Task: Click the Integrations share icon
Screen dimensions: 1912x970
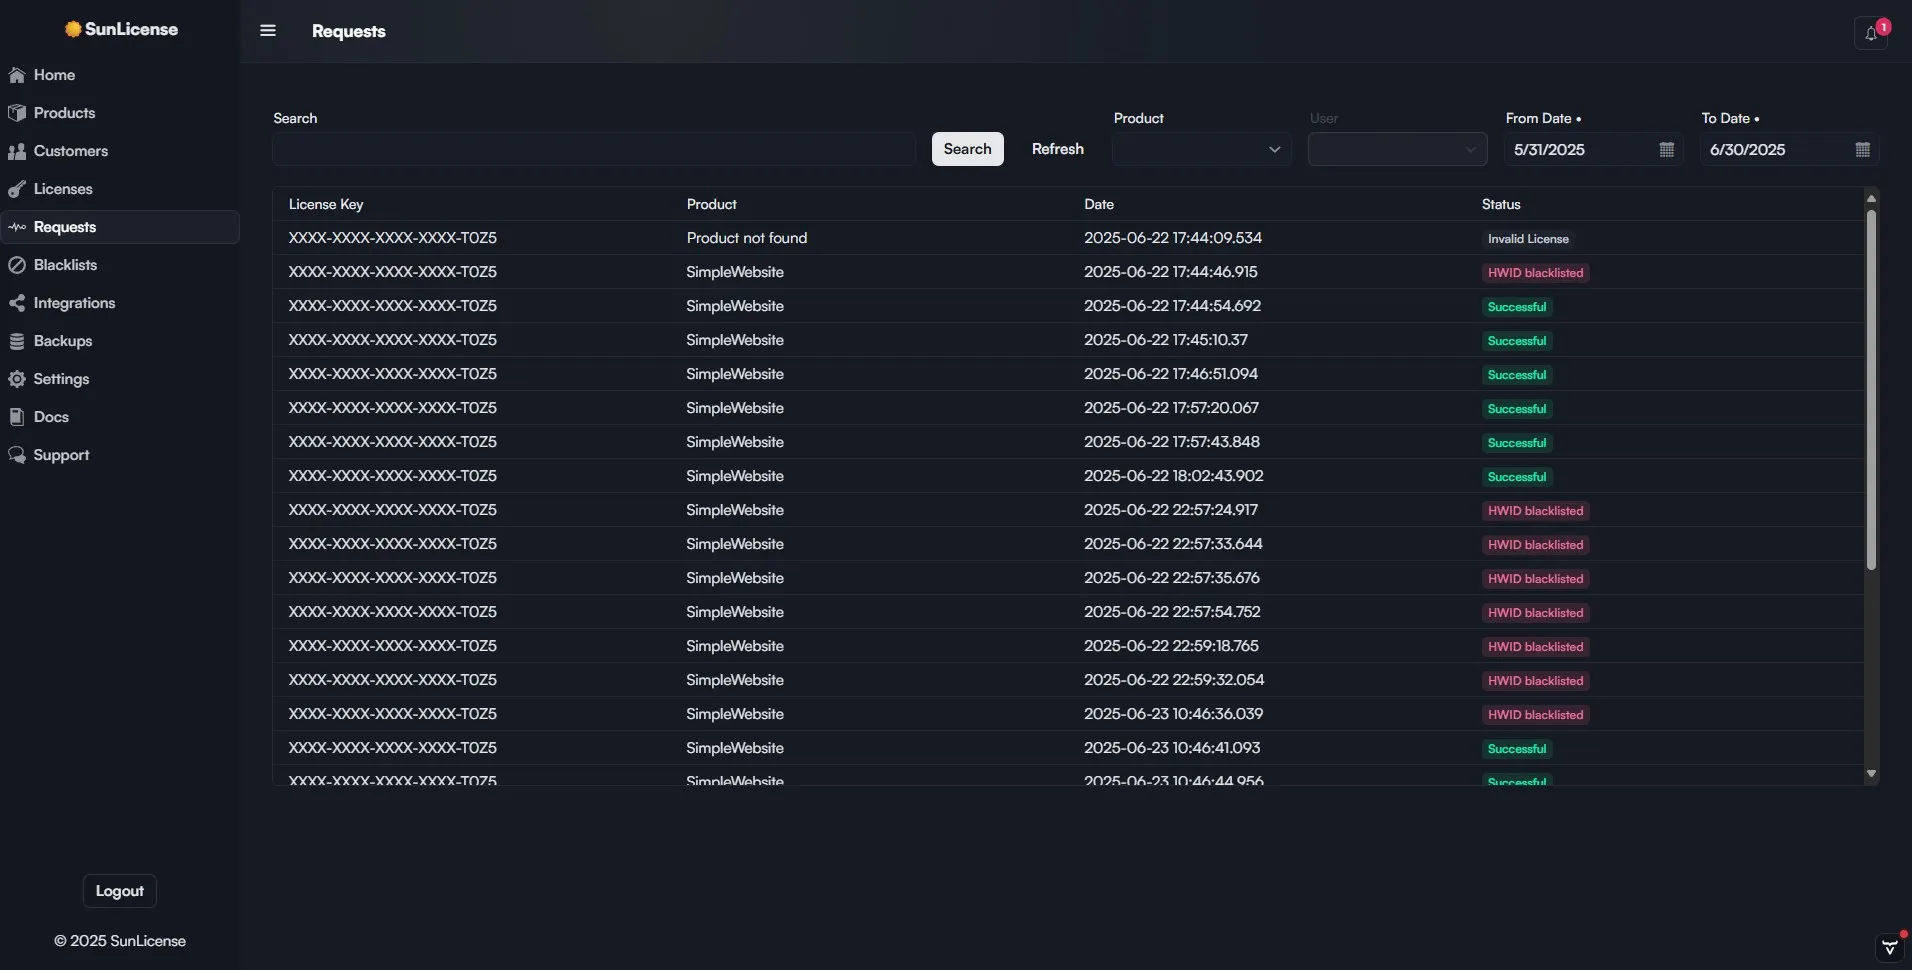Action: [17, 303]
